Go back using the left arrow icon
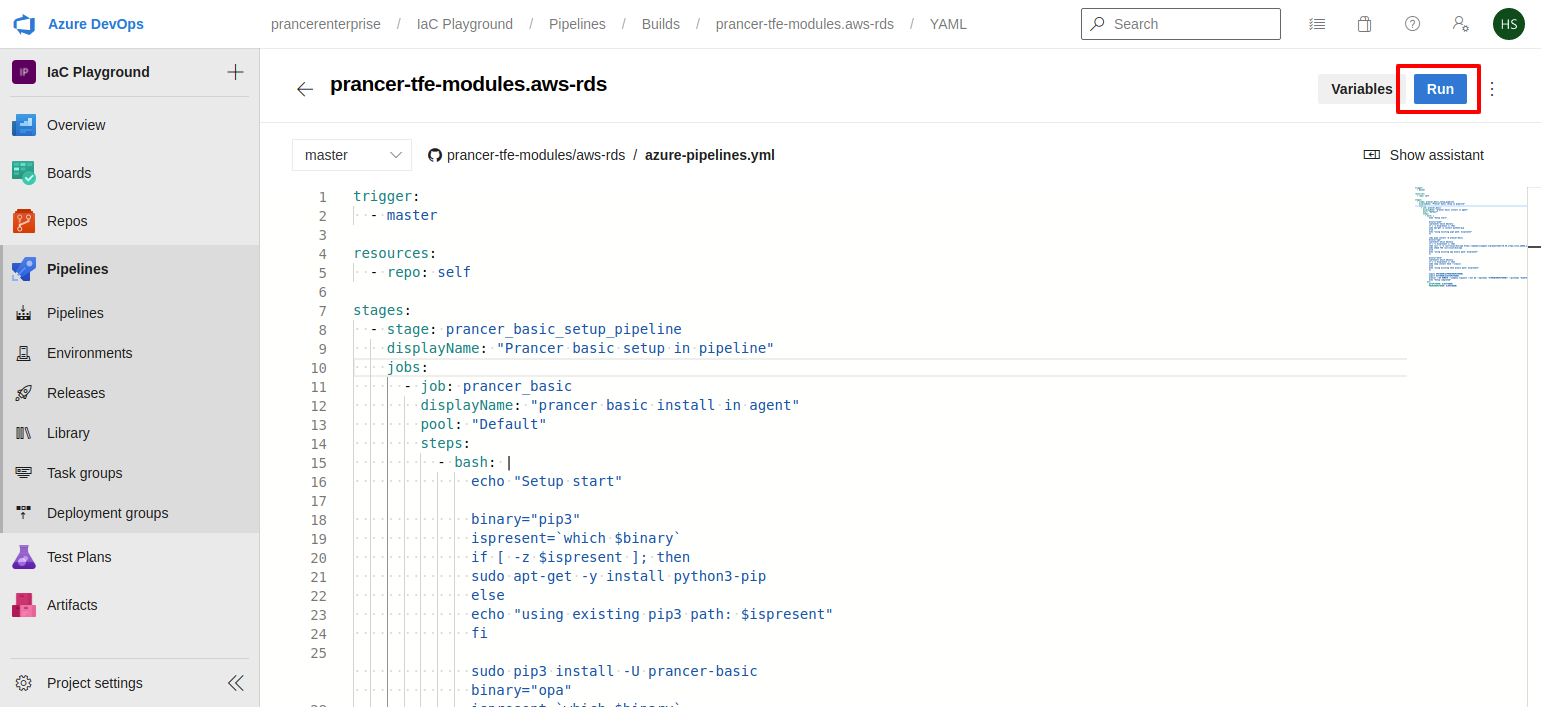The image size is (1541, 707). click(x=305, y=89)
